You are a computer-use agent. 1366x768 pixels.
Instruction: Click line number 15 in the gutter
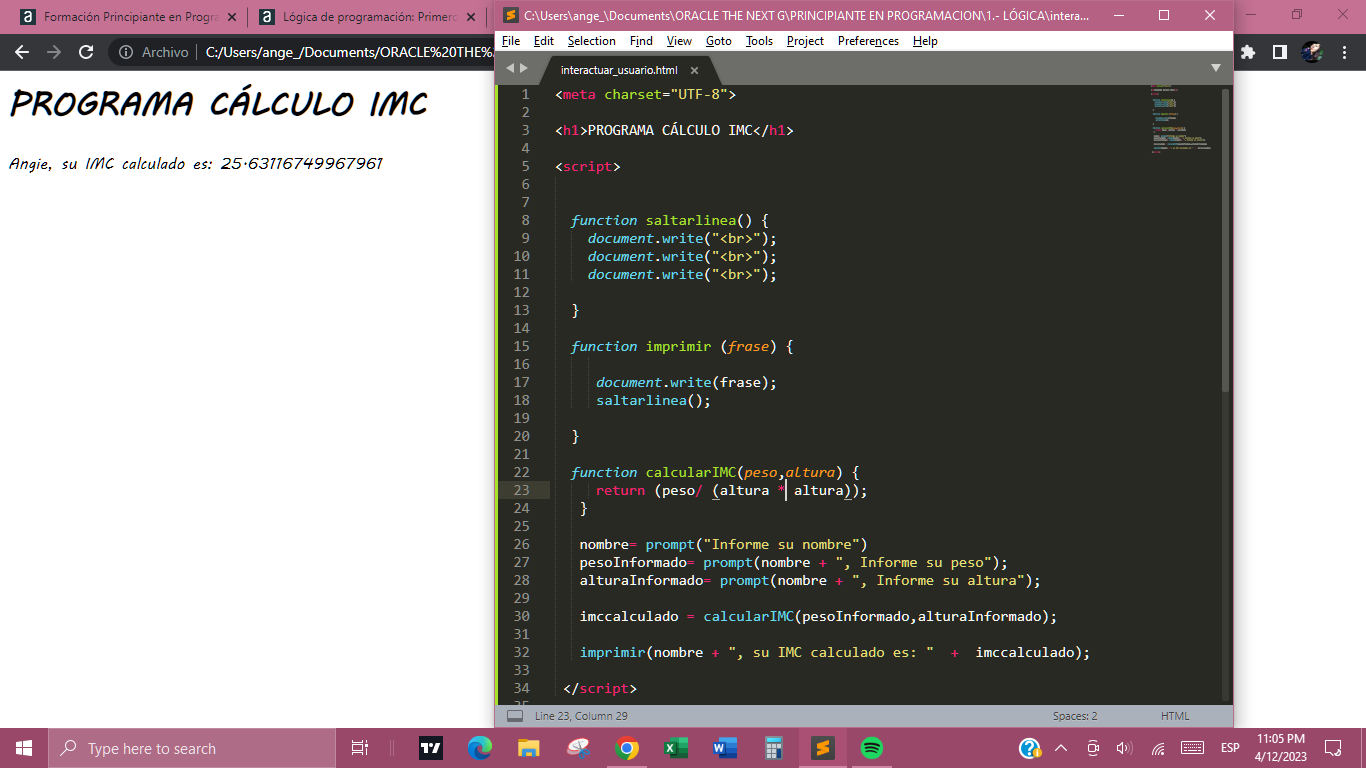point(521,346)
